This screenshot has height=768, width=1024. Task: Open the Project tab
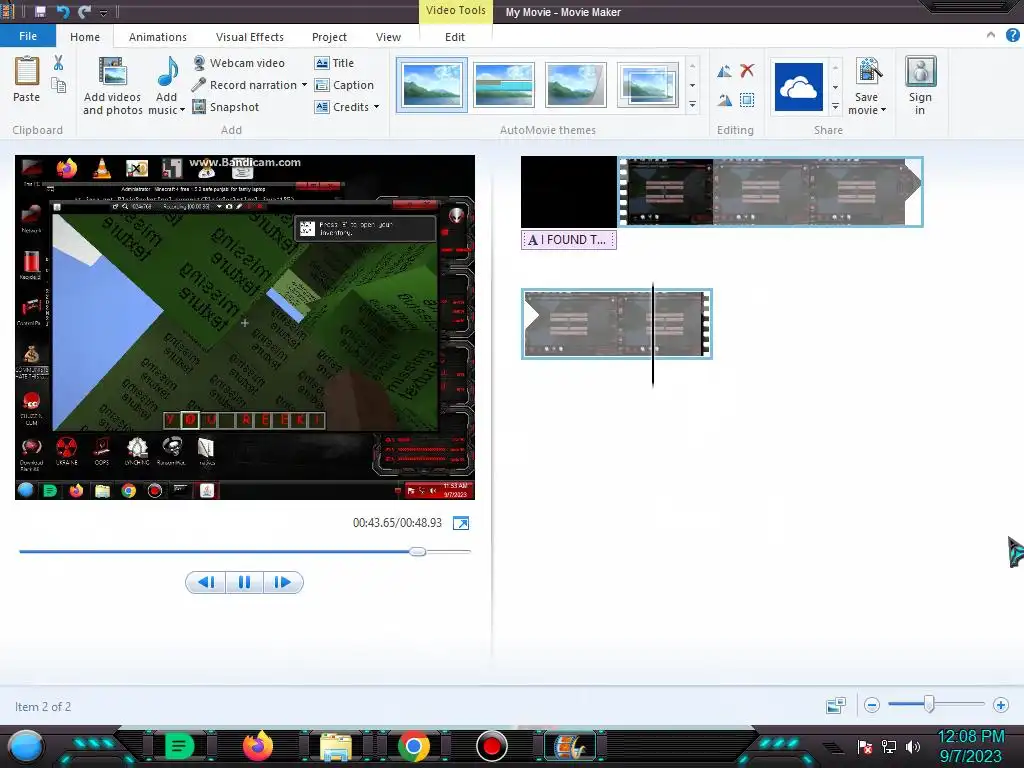329,37
